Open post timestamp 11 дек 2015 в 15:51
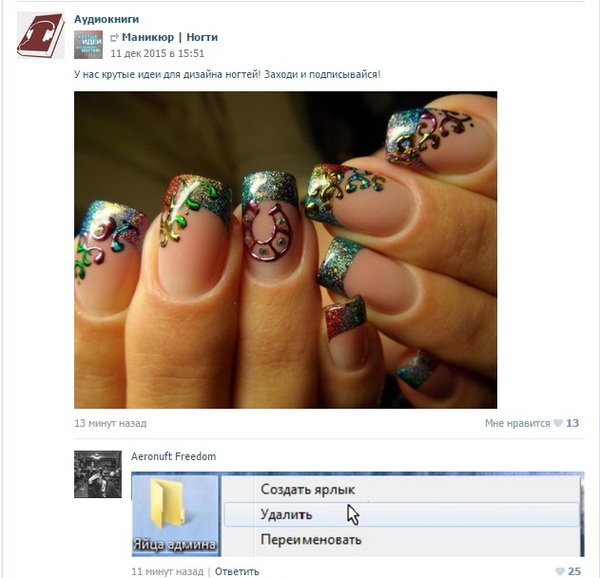Screen dimensions: 600x578 coord(157,53)
